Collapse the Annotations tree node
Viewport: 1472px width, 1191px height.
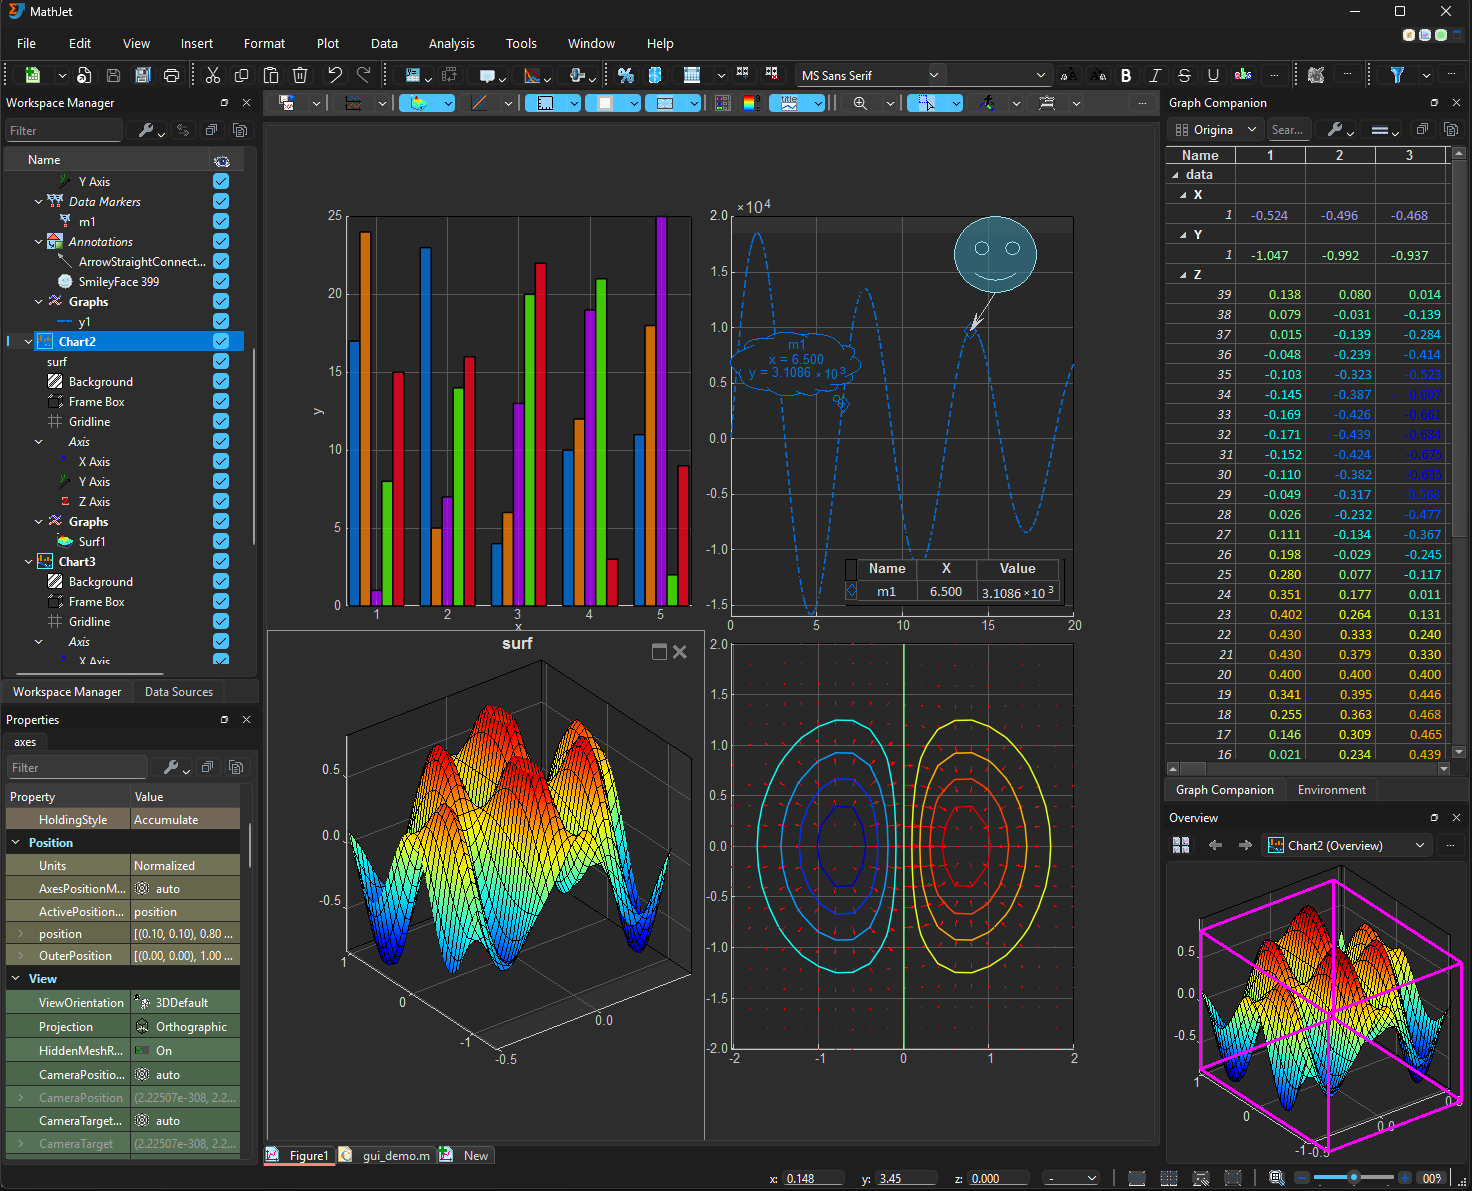tap(39, 242)
